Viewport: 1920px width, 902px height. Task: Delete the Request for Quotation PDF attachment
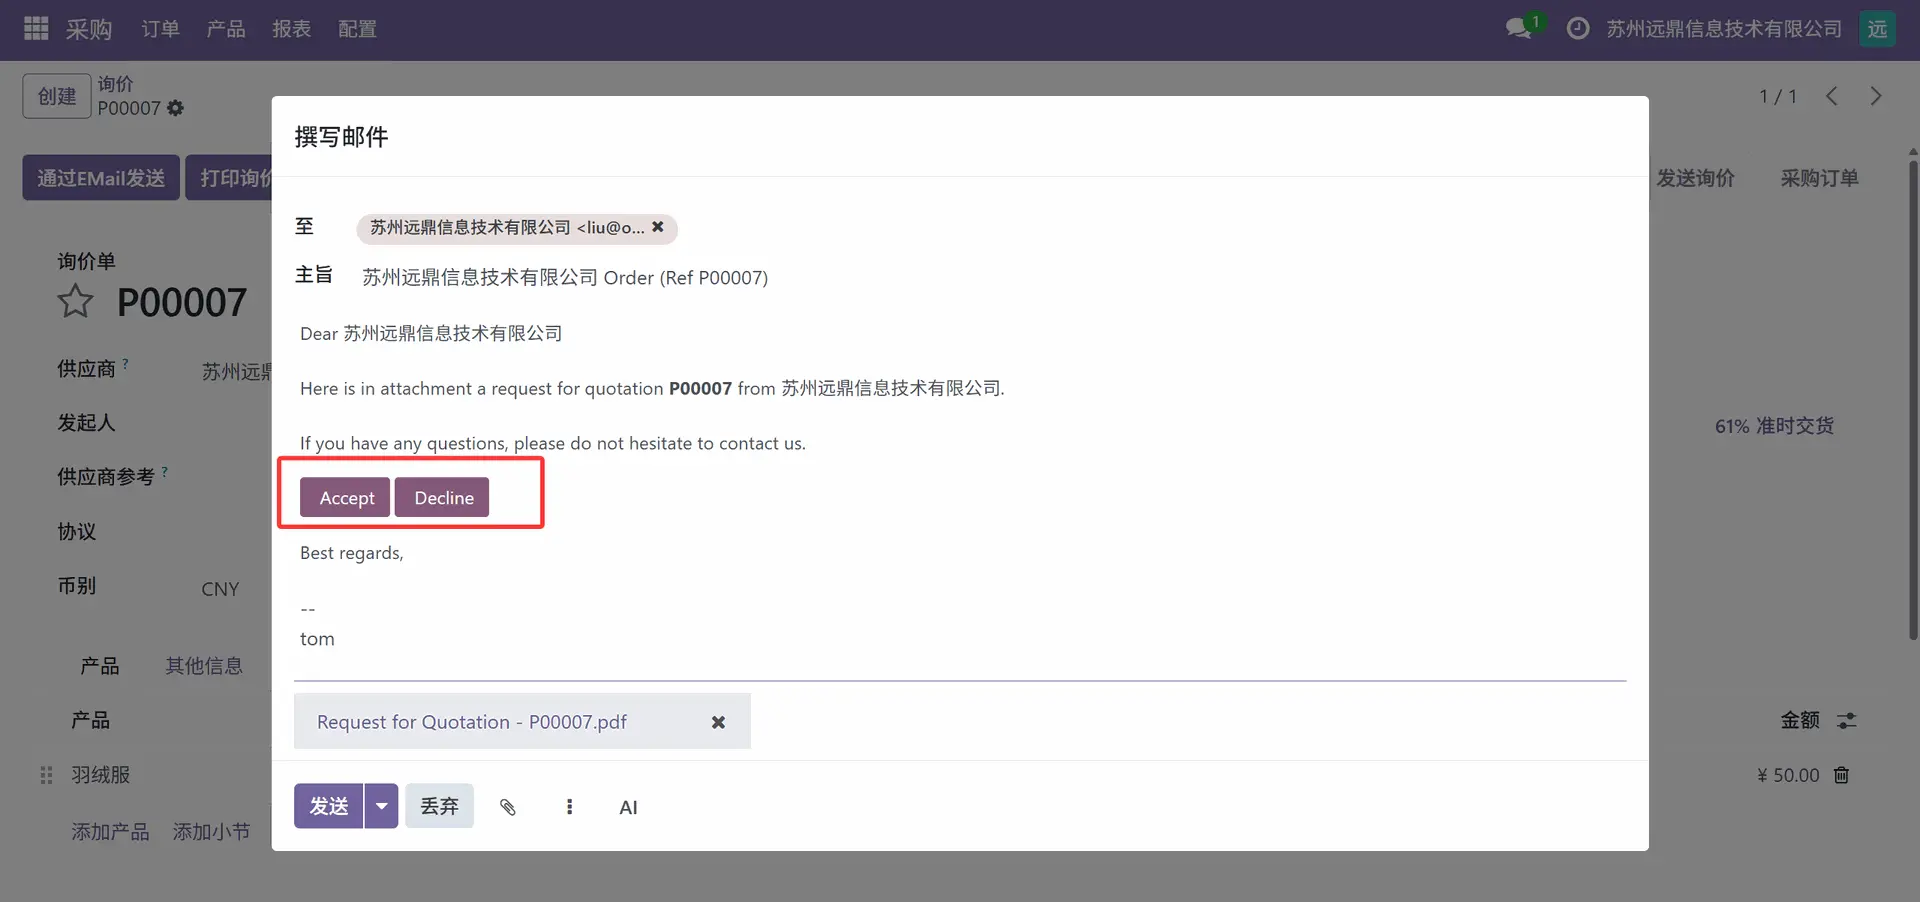click(717, 722)
